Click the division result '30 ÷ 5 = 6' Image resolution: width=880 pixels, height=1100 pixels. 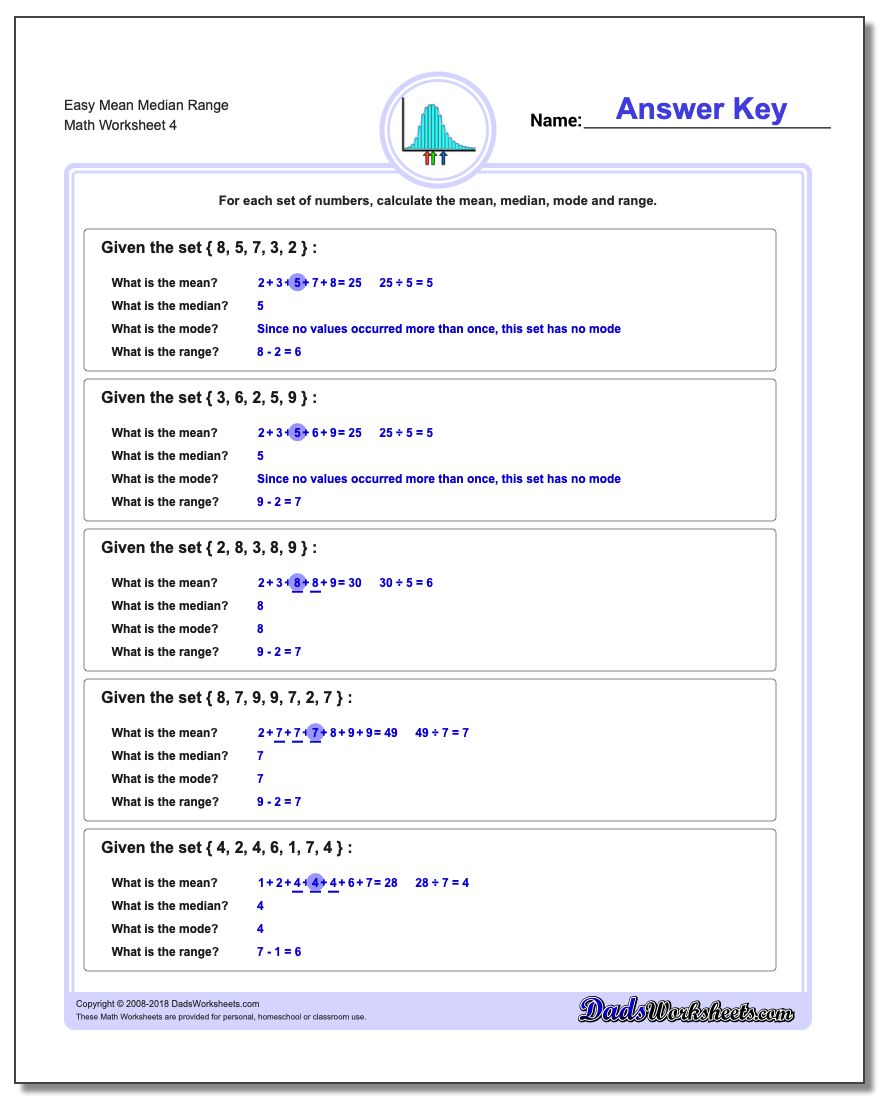point(406,583)
